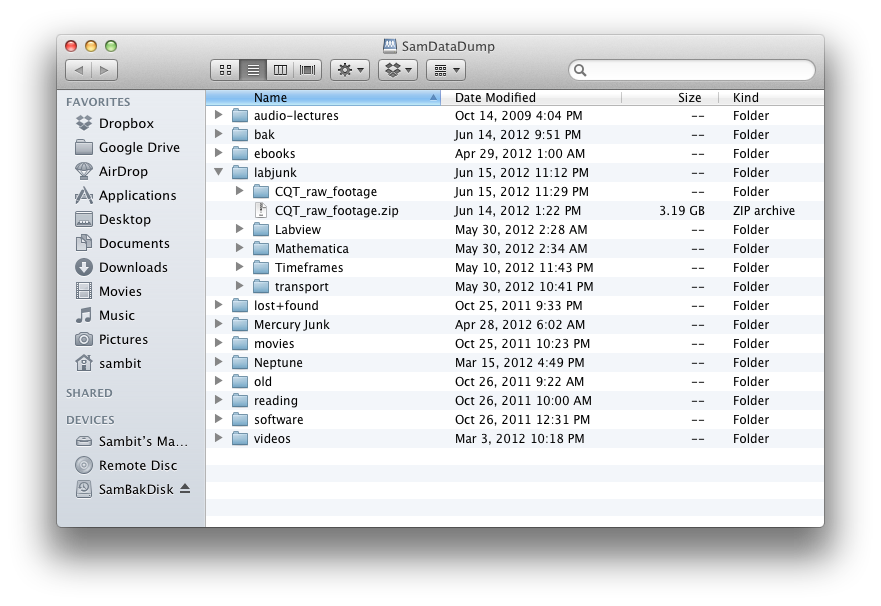Click the back navigation arrow

(79, 69)
